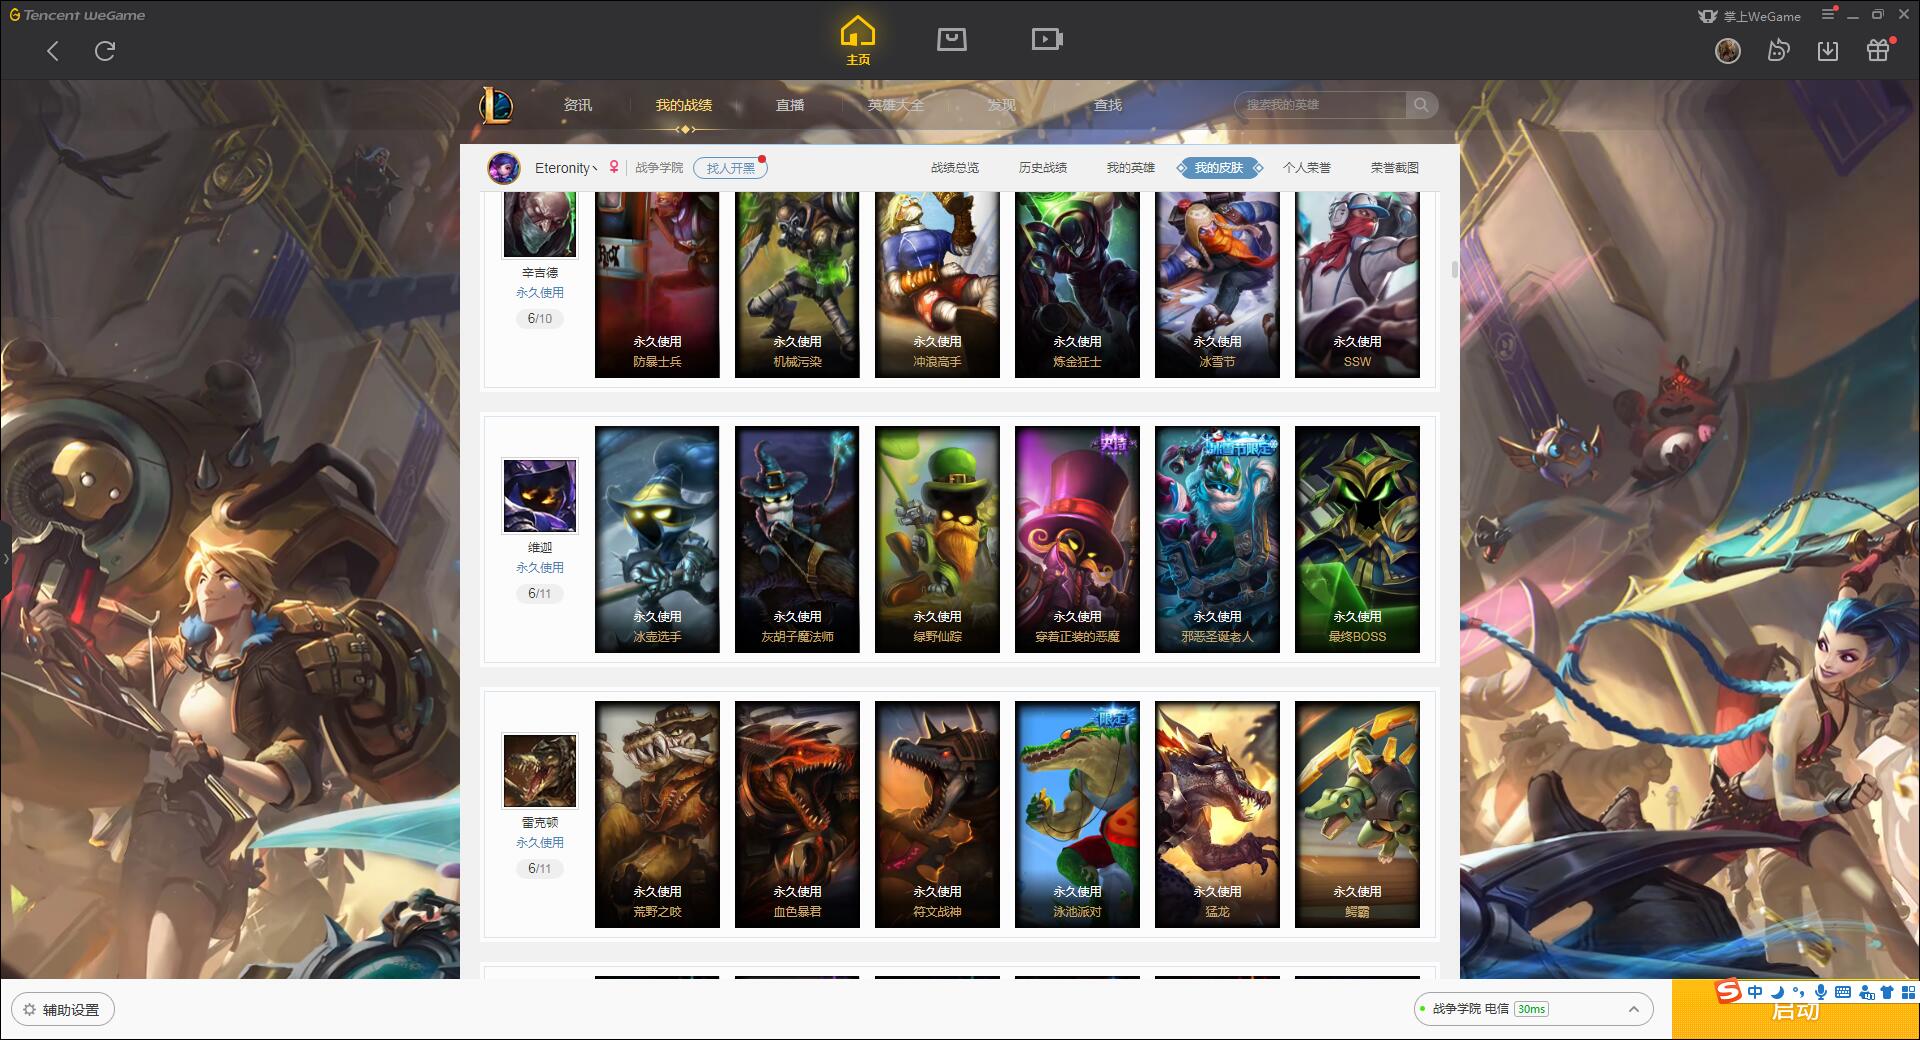This screenshot has height=1040, width=1920.
Task: Click the 辛吉德 champion portrait
Action: [x=540, y=224]
